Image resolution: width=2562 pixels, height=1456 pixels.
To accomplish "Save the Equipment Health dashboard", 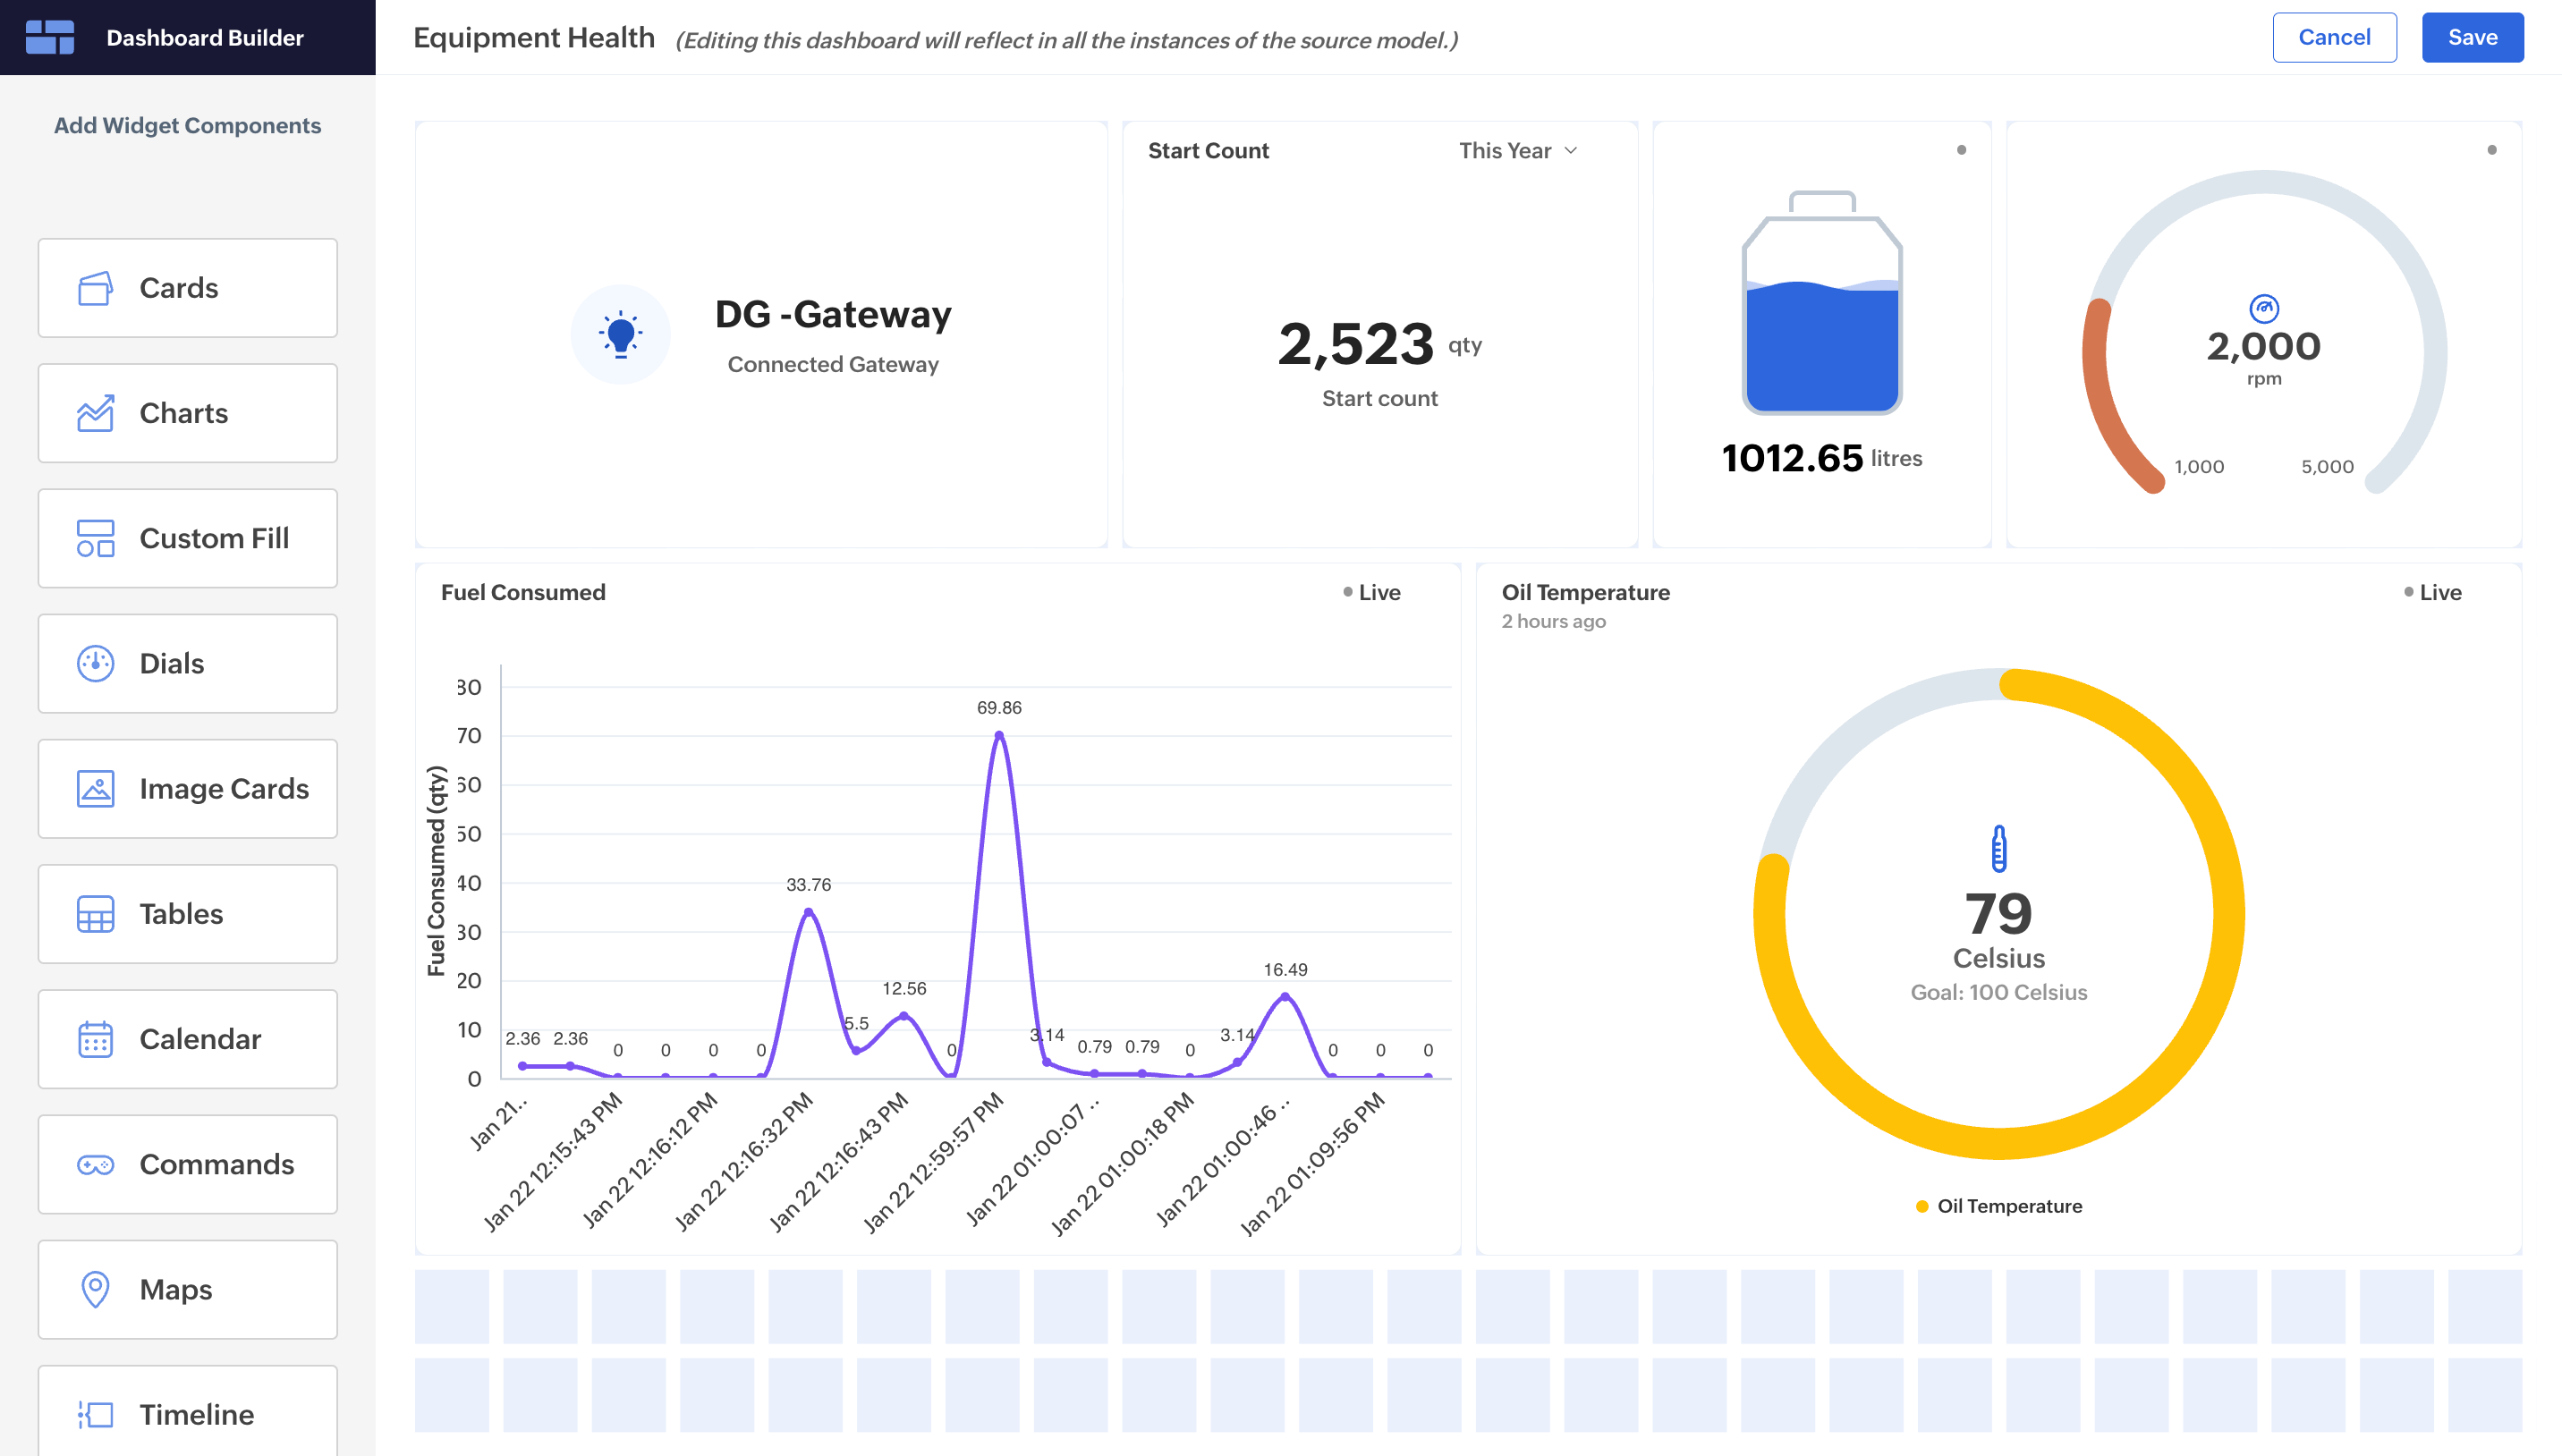I will (2471, 37).
